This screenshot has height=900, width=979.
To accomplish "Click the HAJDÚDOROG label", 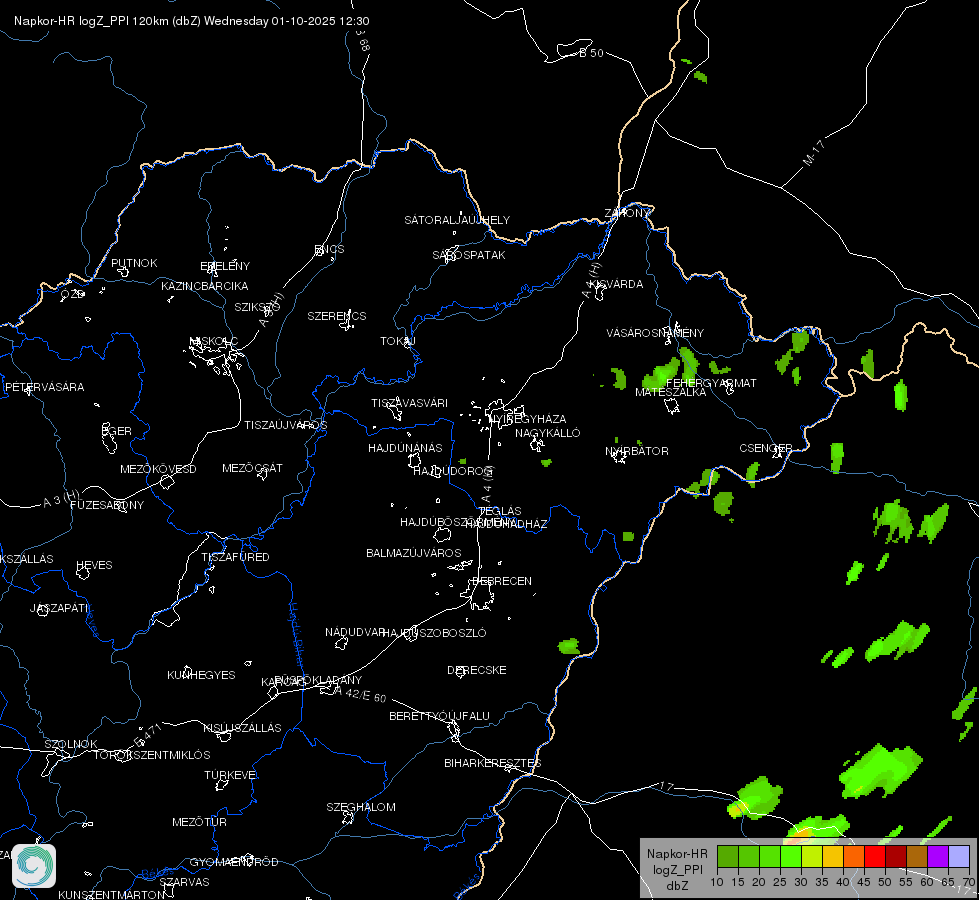I will point(453,471).
